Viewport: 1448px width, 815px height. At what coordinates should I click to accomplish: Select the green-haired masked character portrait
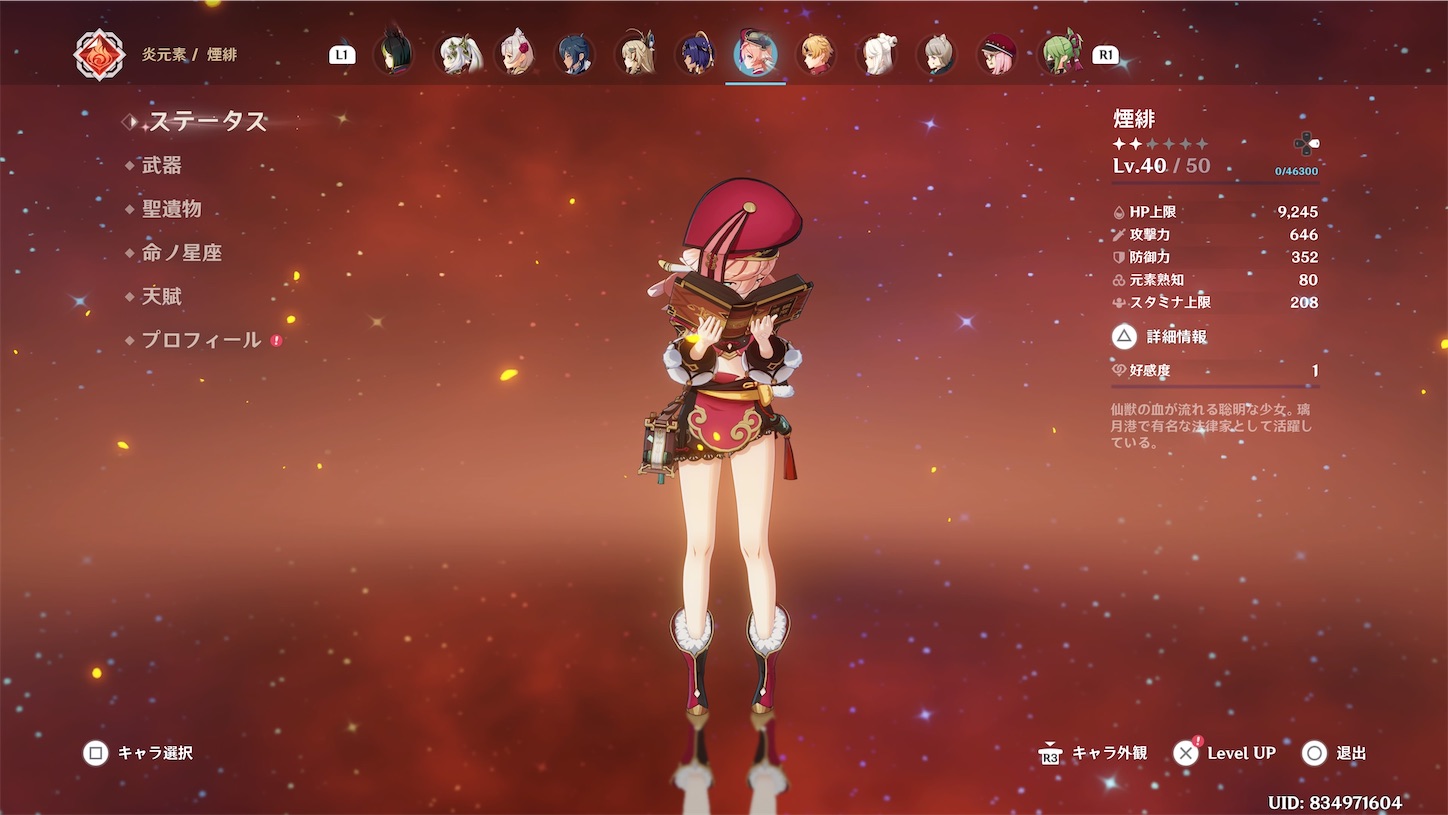click(x=1059, y=54)
